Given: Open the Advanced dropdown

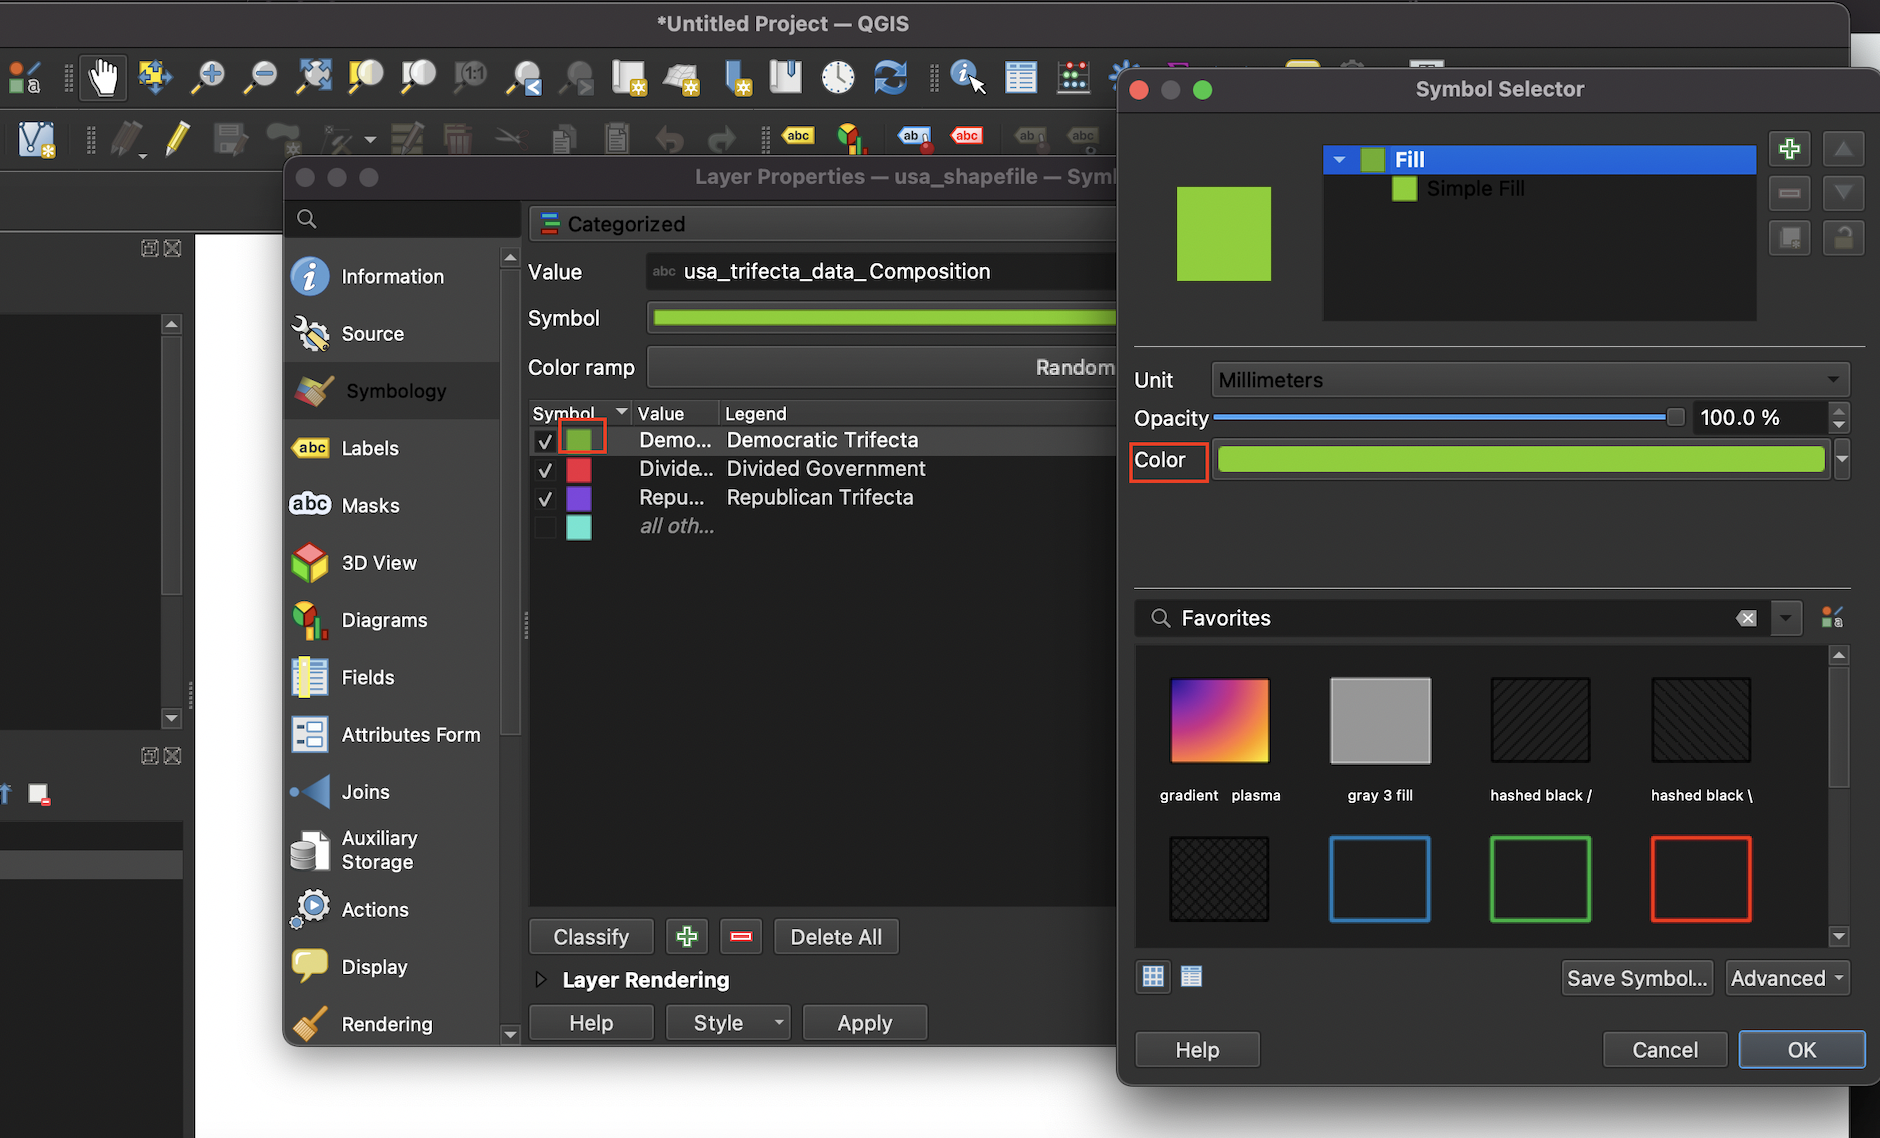Looking at the screenshot, I should (x=1786, y=978).
